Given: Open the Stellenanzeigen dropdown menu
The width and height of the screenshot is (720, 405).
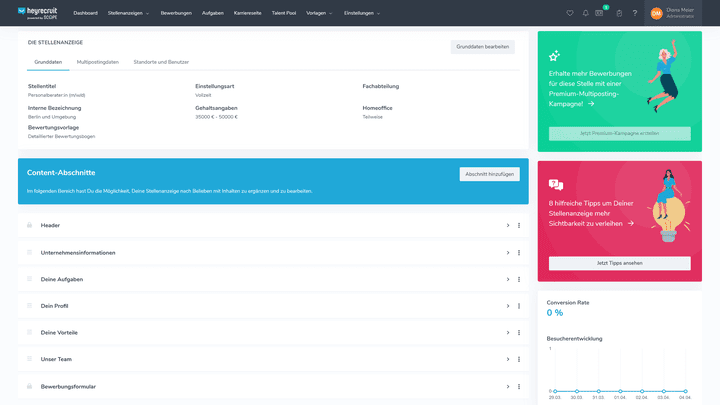Looking at the screenshot, I should click(129, 13).
